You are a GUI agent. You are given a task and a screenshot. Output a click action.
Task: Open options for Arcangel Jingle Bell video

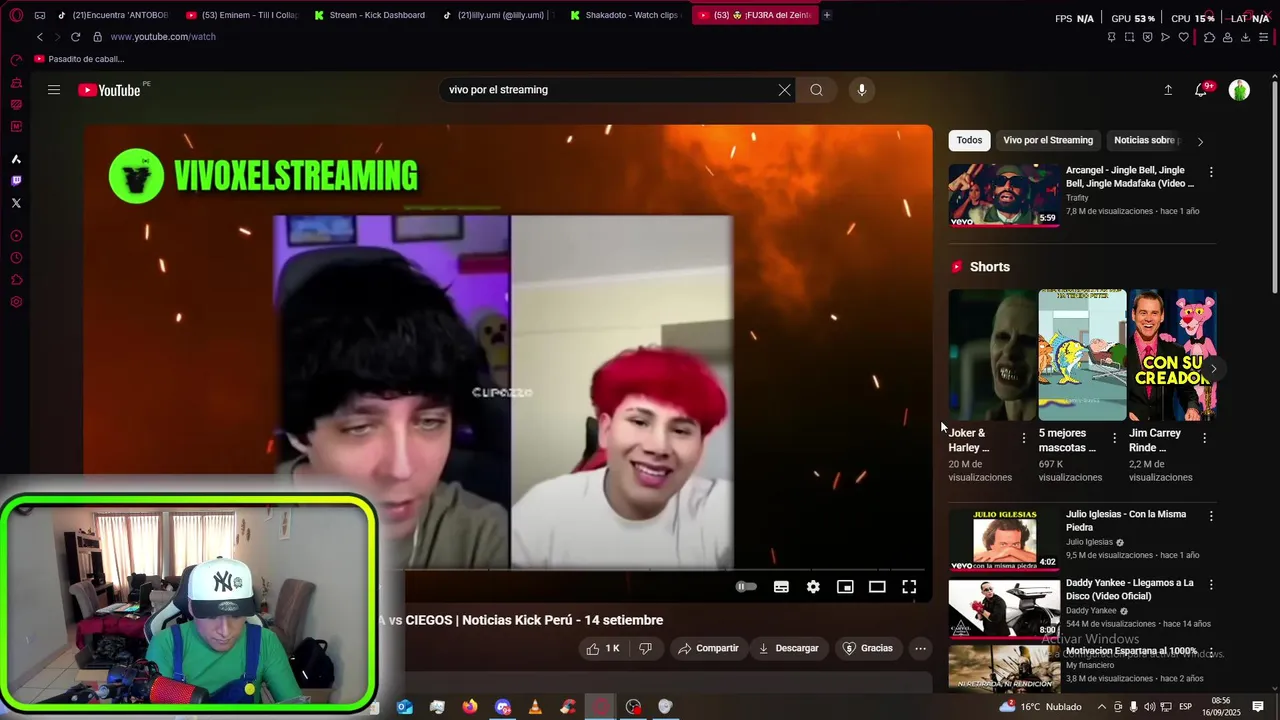[x=1211, y=172]
